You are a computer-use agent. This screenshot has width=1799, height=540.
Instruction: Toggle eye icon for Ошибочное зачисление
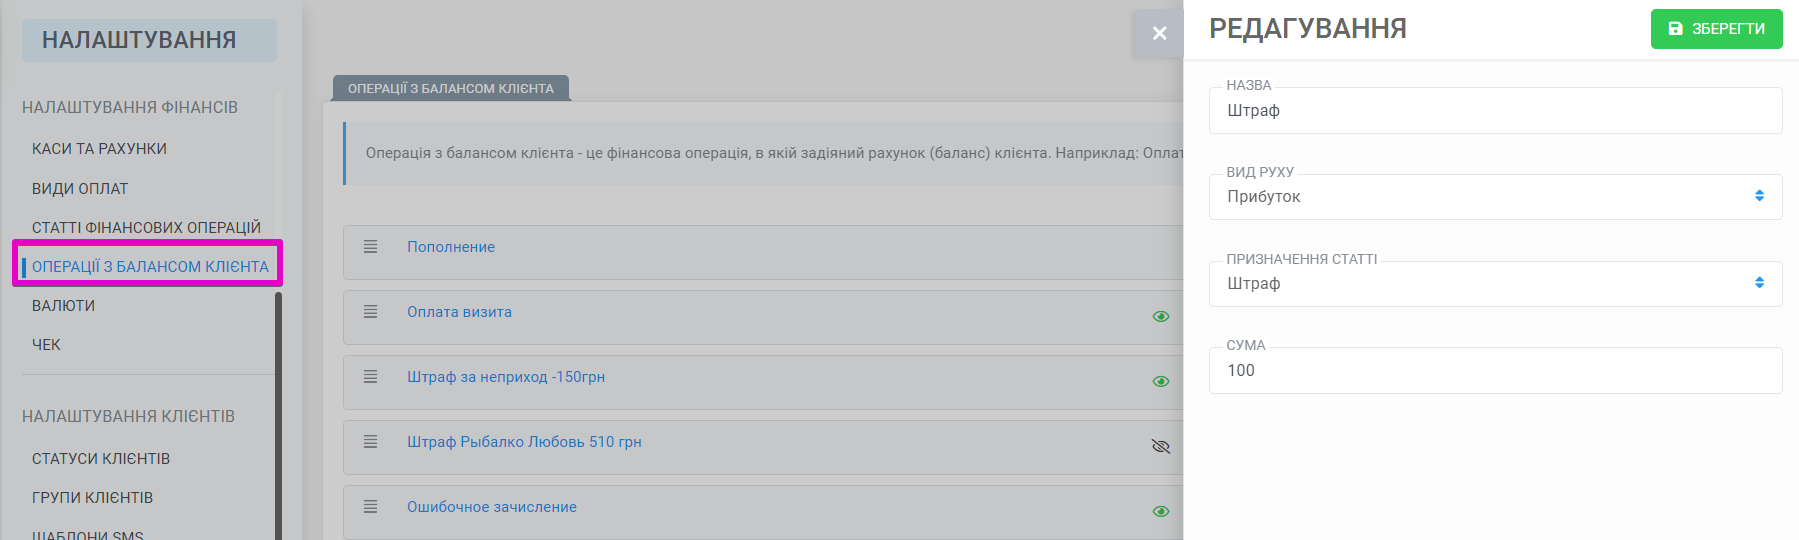point(1161,511)
